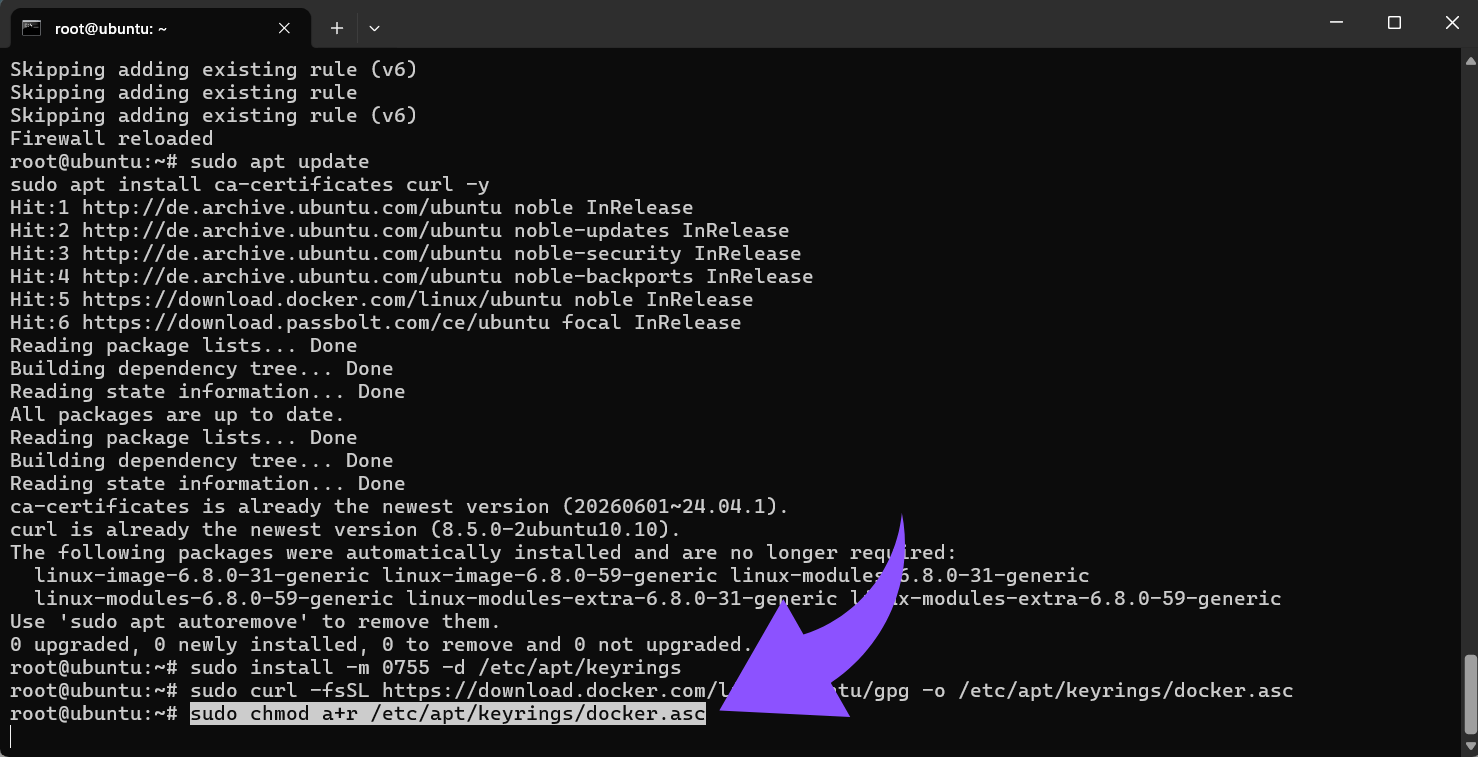Click the Hit:4 noble-backports line

pyautogui.click(x=412, y=276)
